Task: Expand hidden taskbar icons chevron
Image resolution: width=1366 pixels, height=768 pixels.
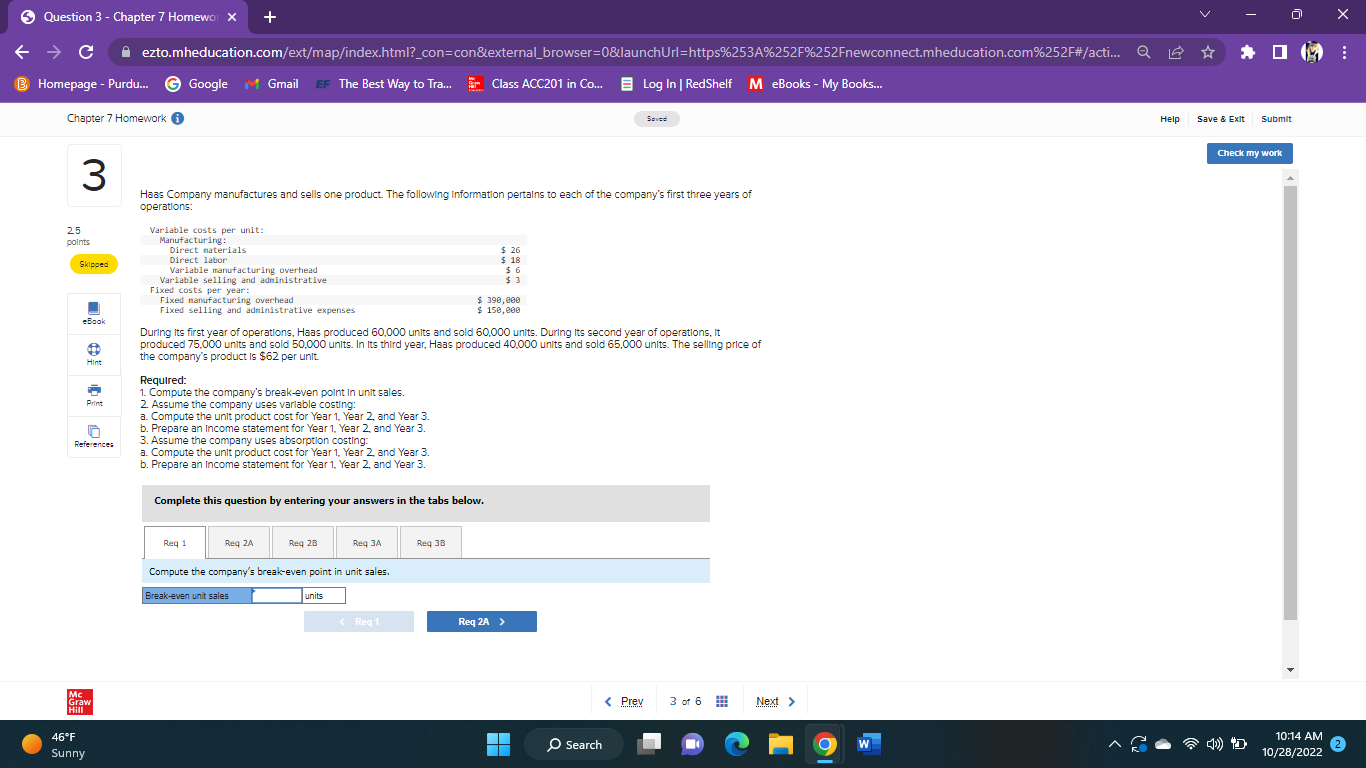Action: click(x=1113, y=744)
